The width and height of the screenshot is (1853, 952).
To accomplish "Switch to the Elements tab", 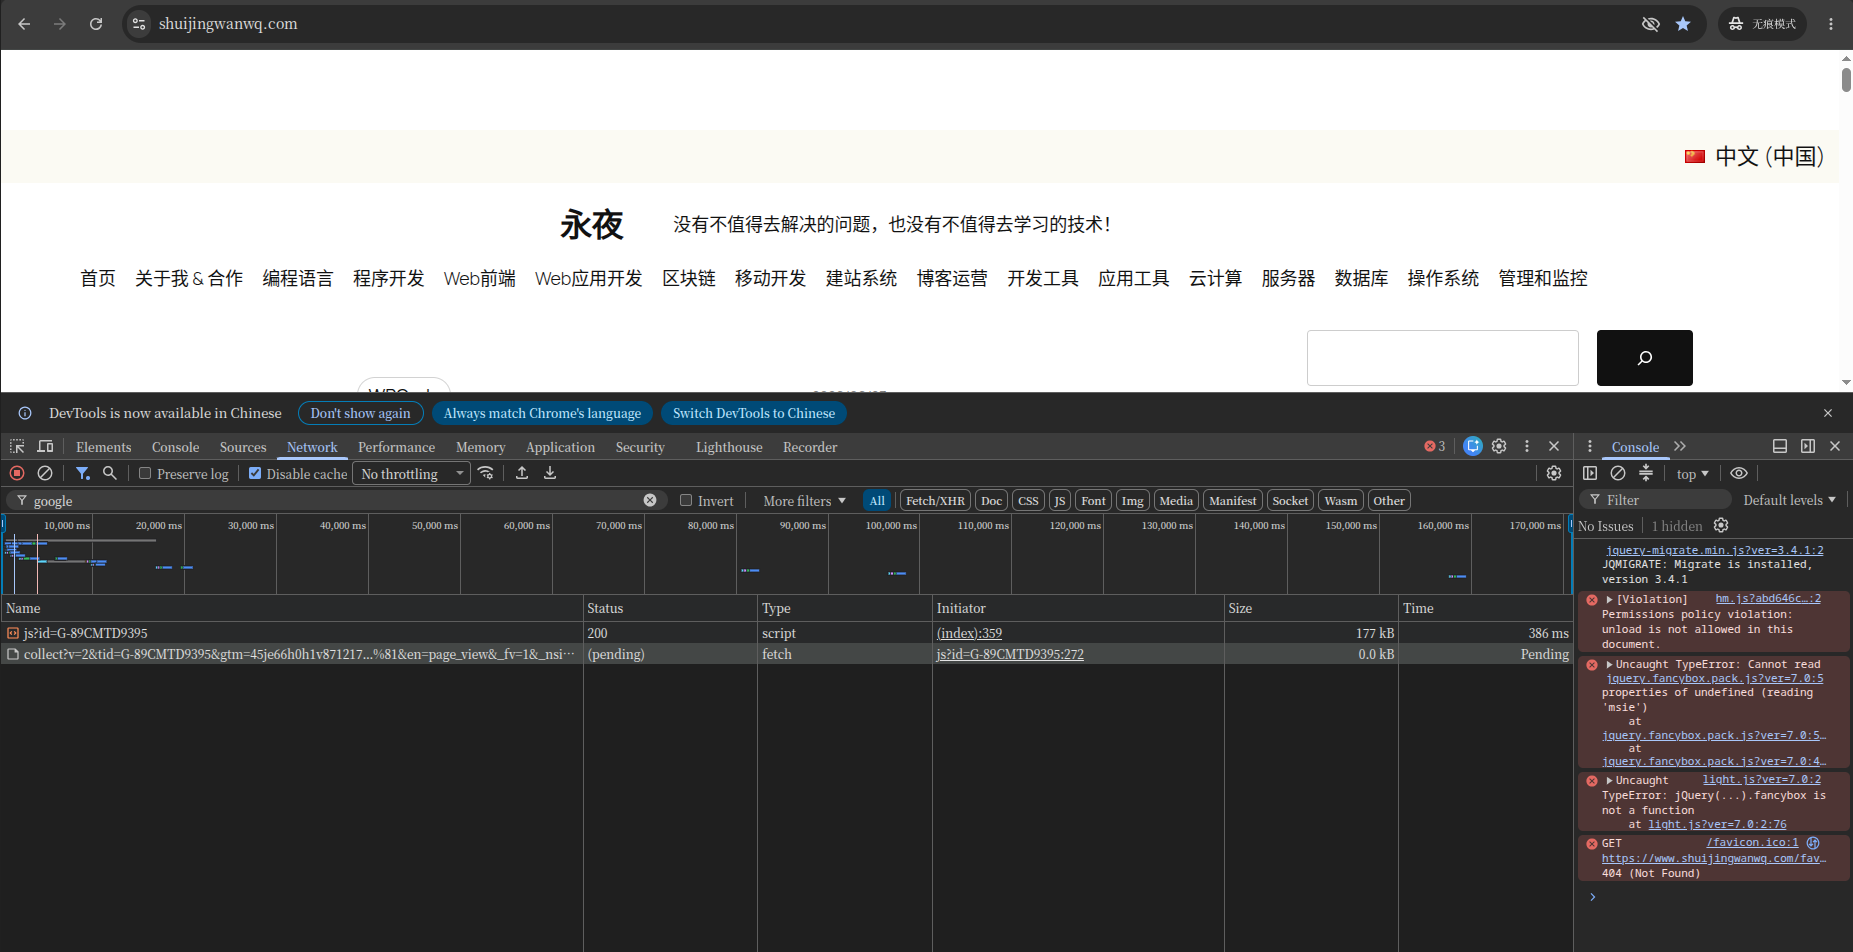I will pos(103,447).
